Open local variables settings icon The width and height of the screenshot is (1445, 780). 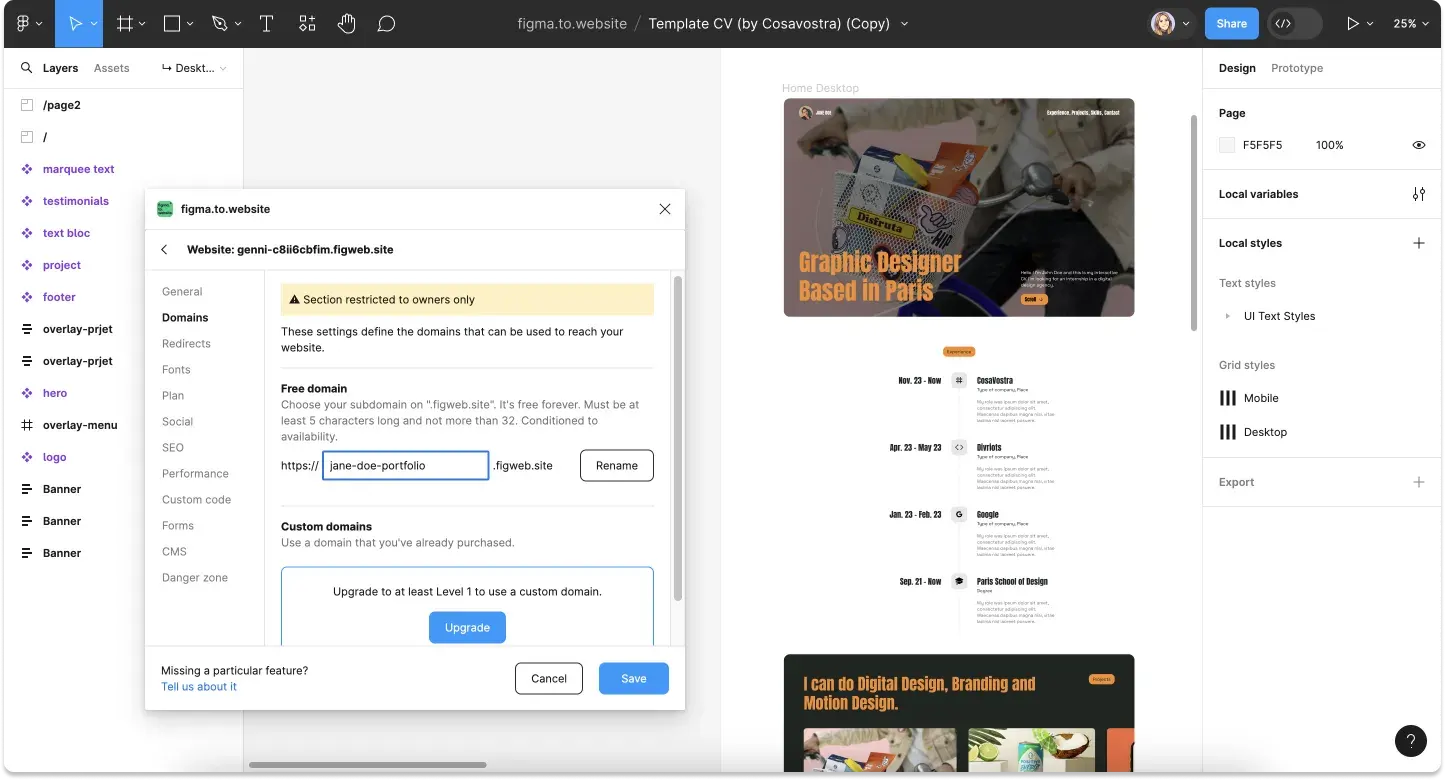1418,194
